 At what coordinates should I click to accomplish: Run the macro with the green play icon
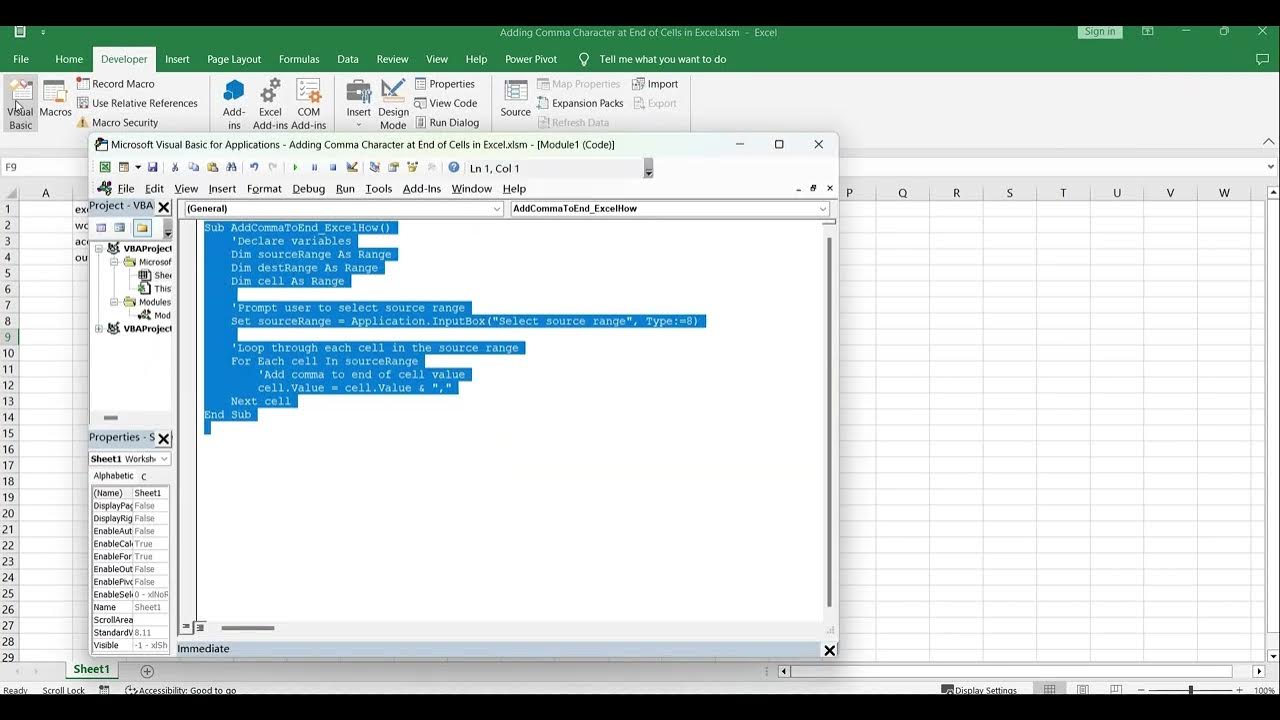pyautogui.click(x=295, y=167)
